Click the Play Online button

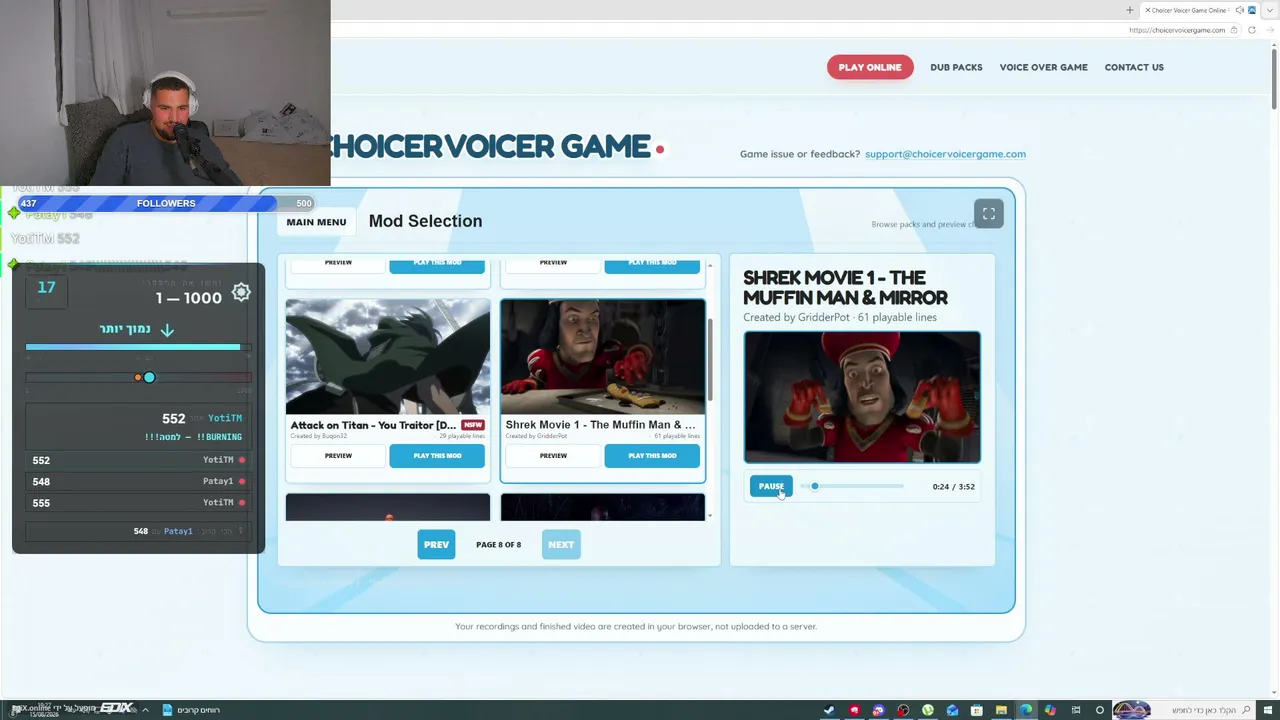[870, 67]
